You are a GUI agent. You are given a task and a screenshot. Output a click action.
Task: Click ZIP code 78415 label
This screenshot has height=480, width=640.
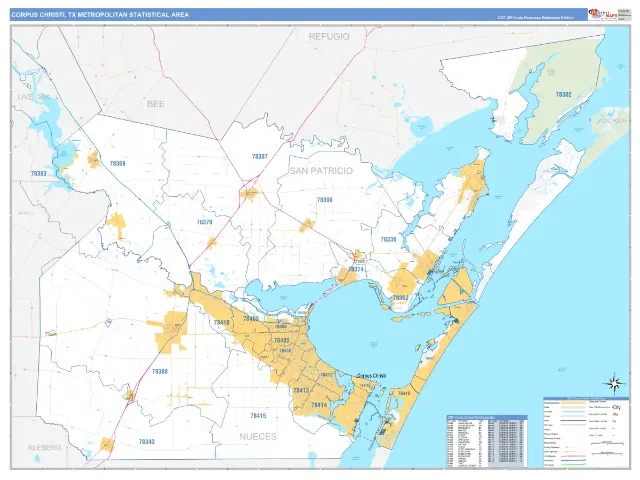[258, 416]
